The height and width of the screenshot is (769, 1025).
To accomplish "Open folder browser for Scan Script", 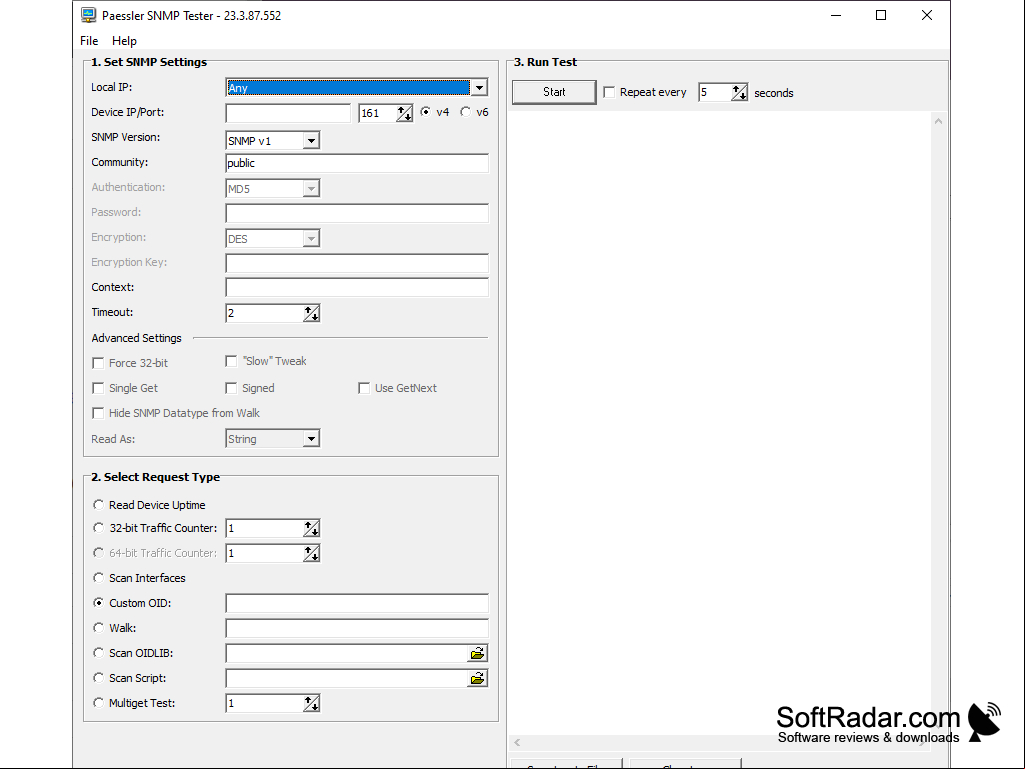I will pos(478,678).
